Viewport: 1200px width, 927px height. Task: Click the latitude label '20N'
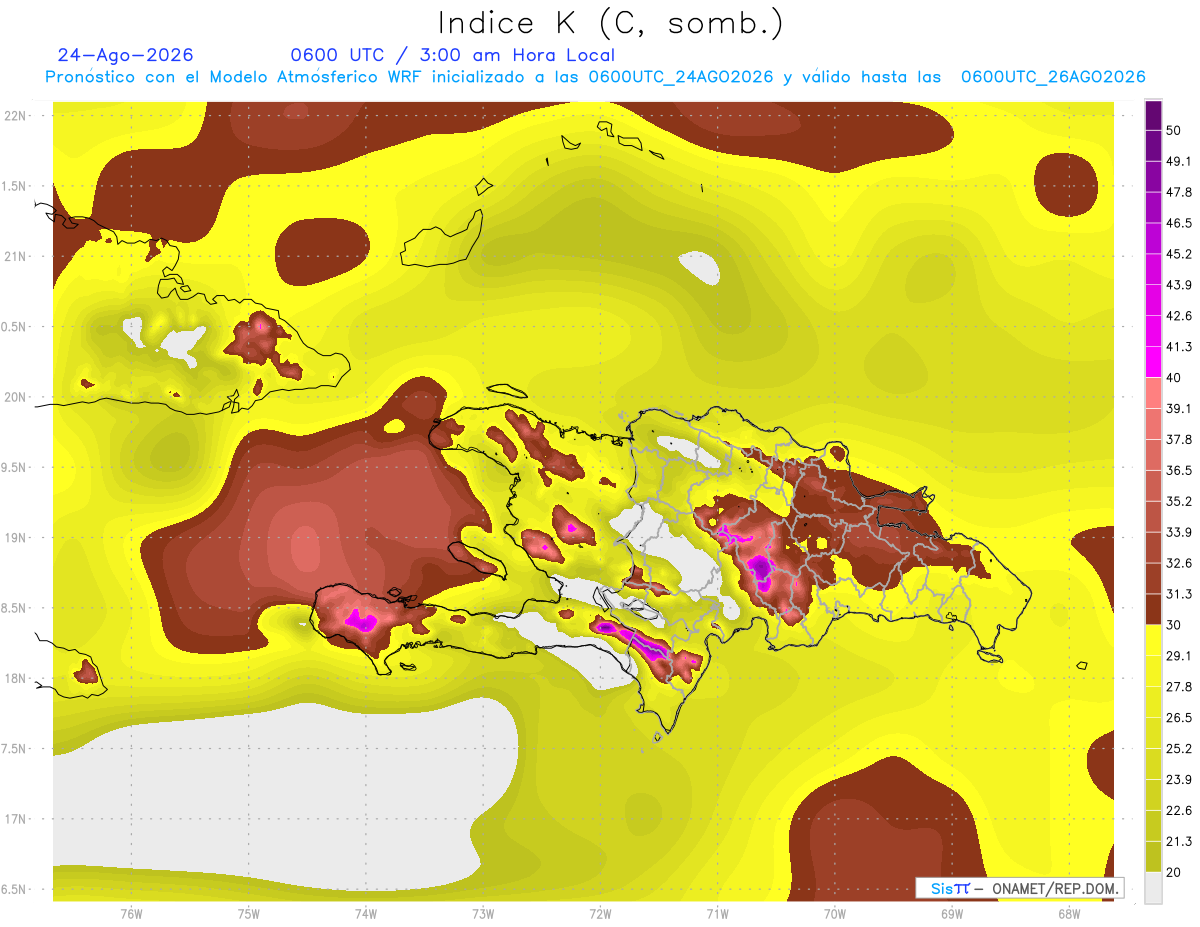(x=16, y=397)
